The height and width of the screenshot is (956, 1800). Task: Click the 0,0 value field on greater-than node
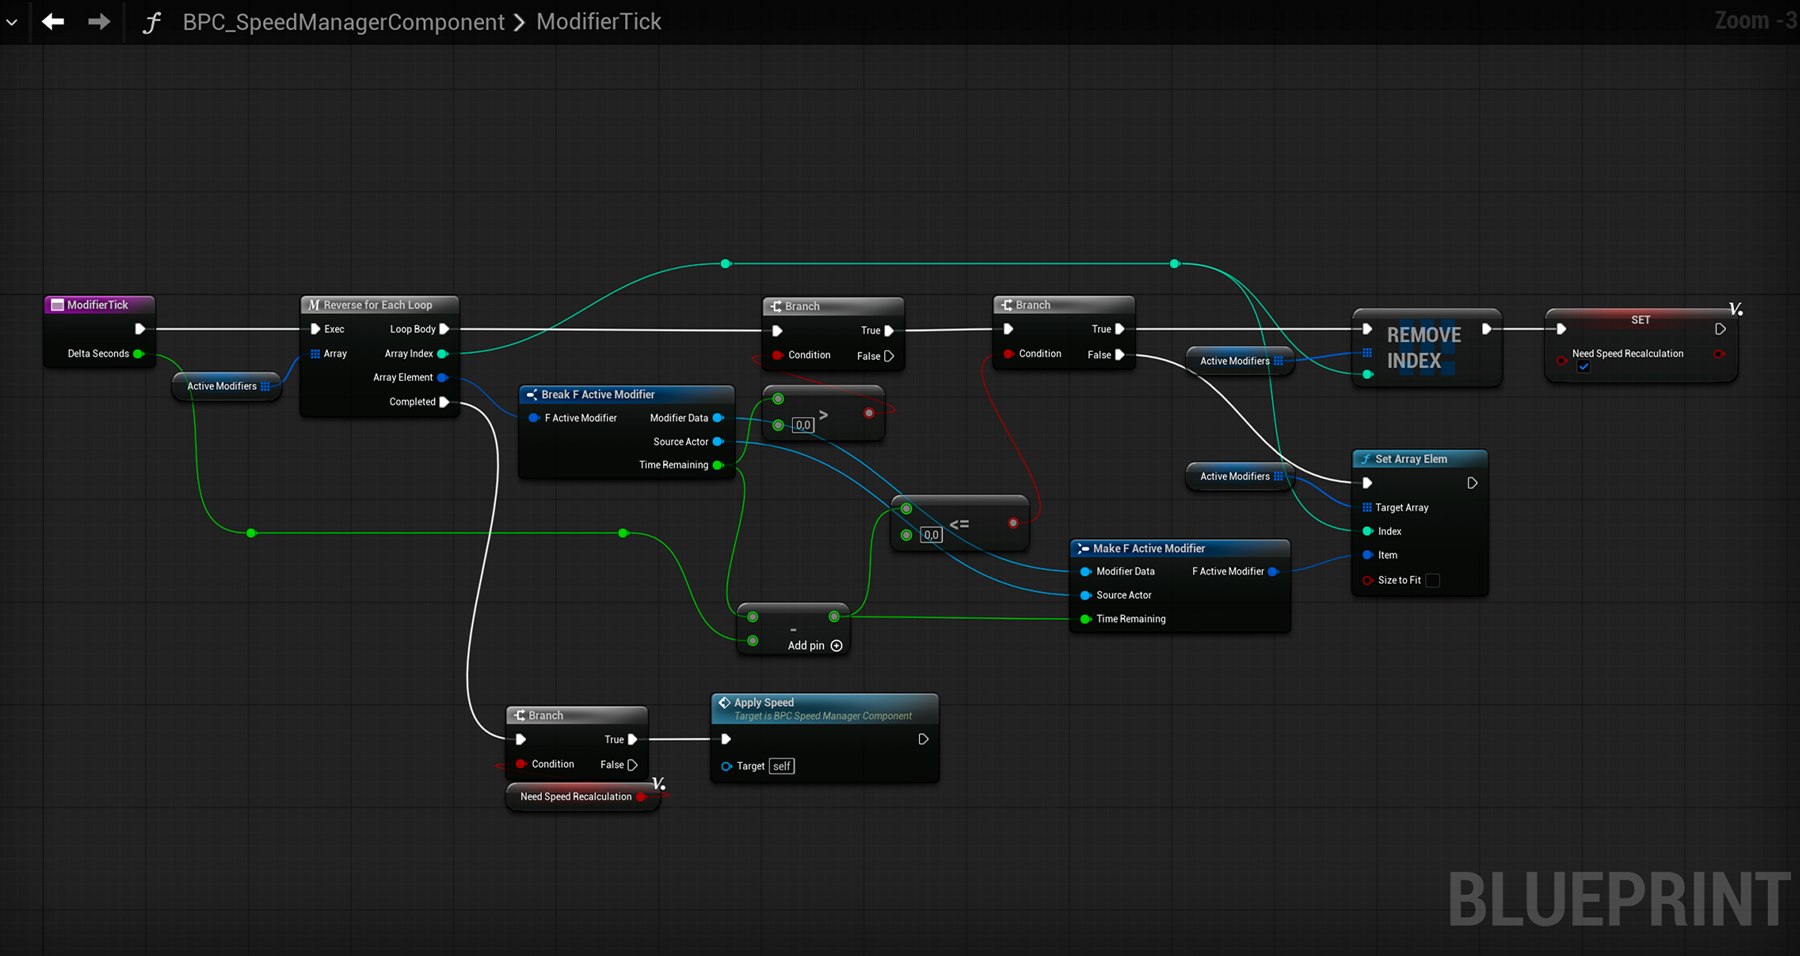click(x=803, y=425)
